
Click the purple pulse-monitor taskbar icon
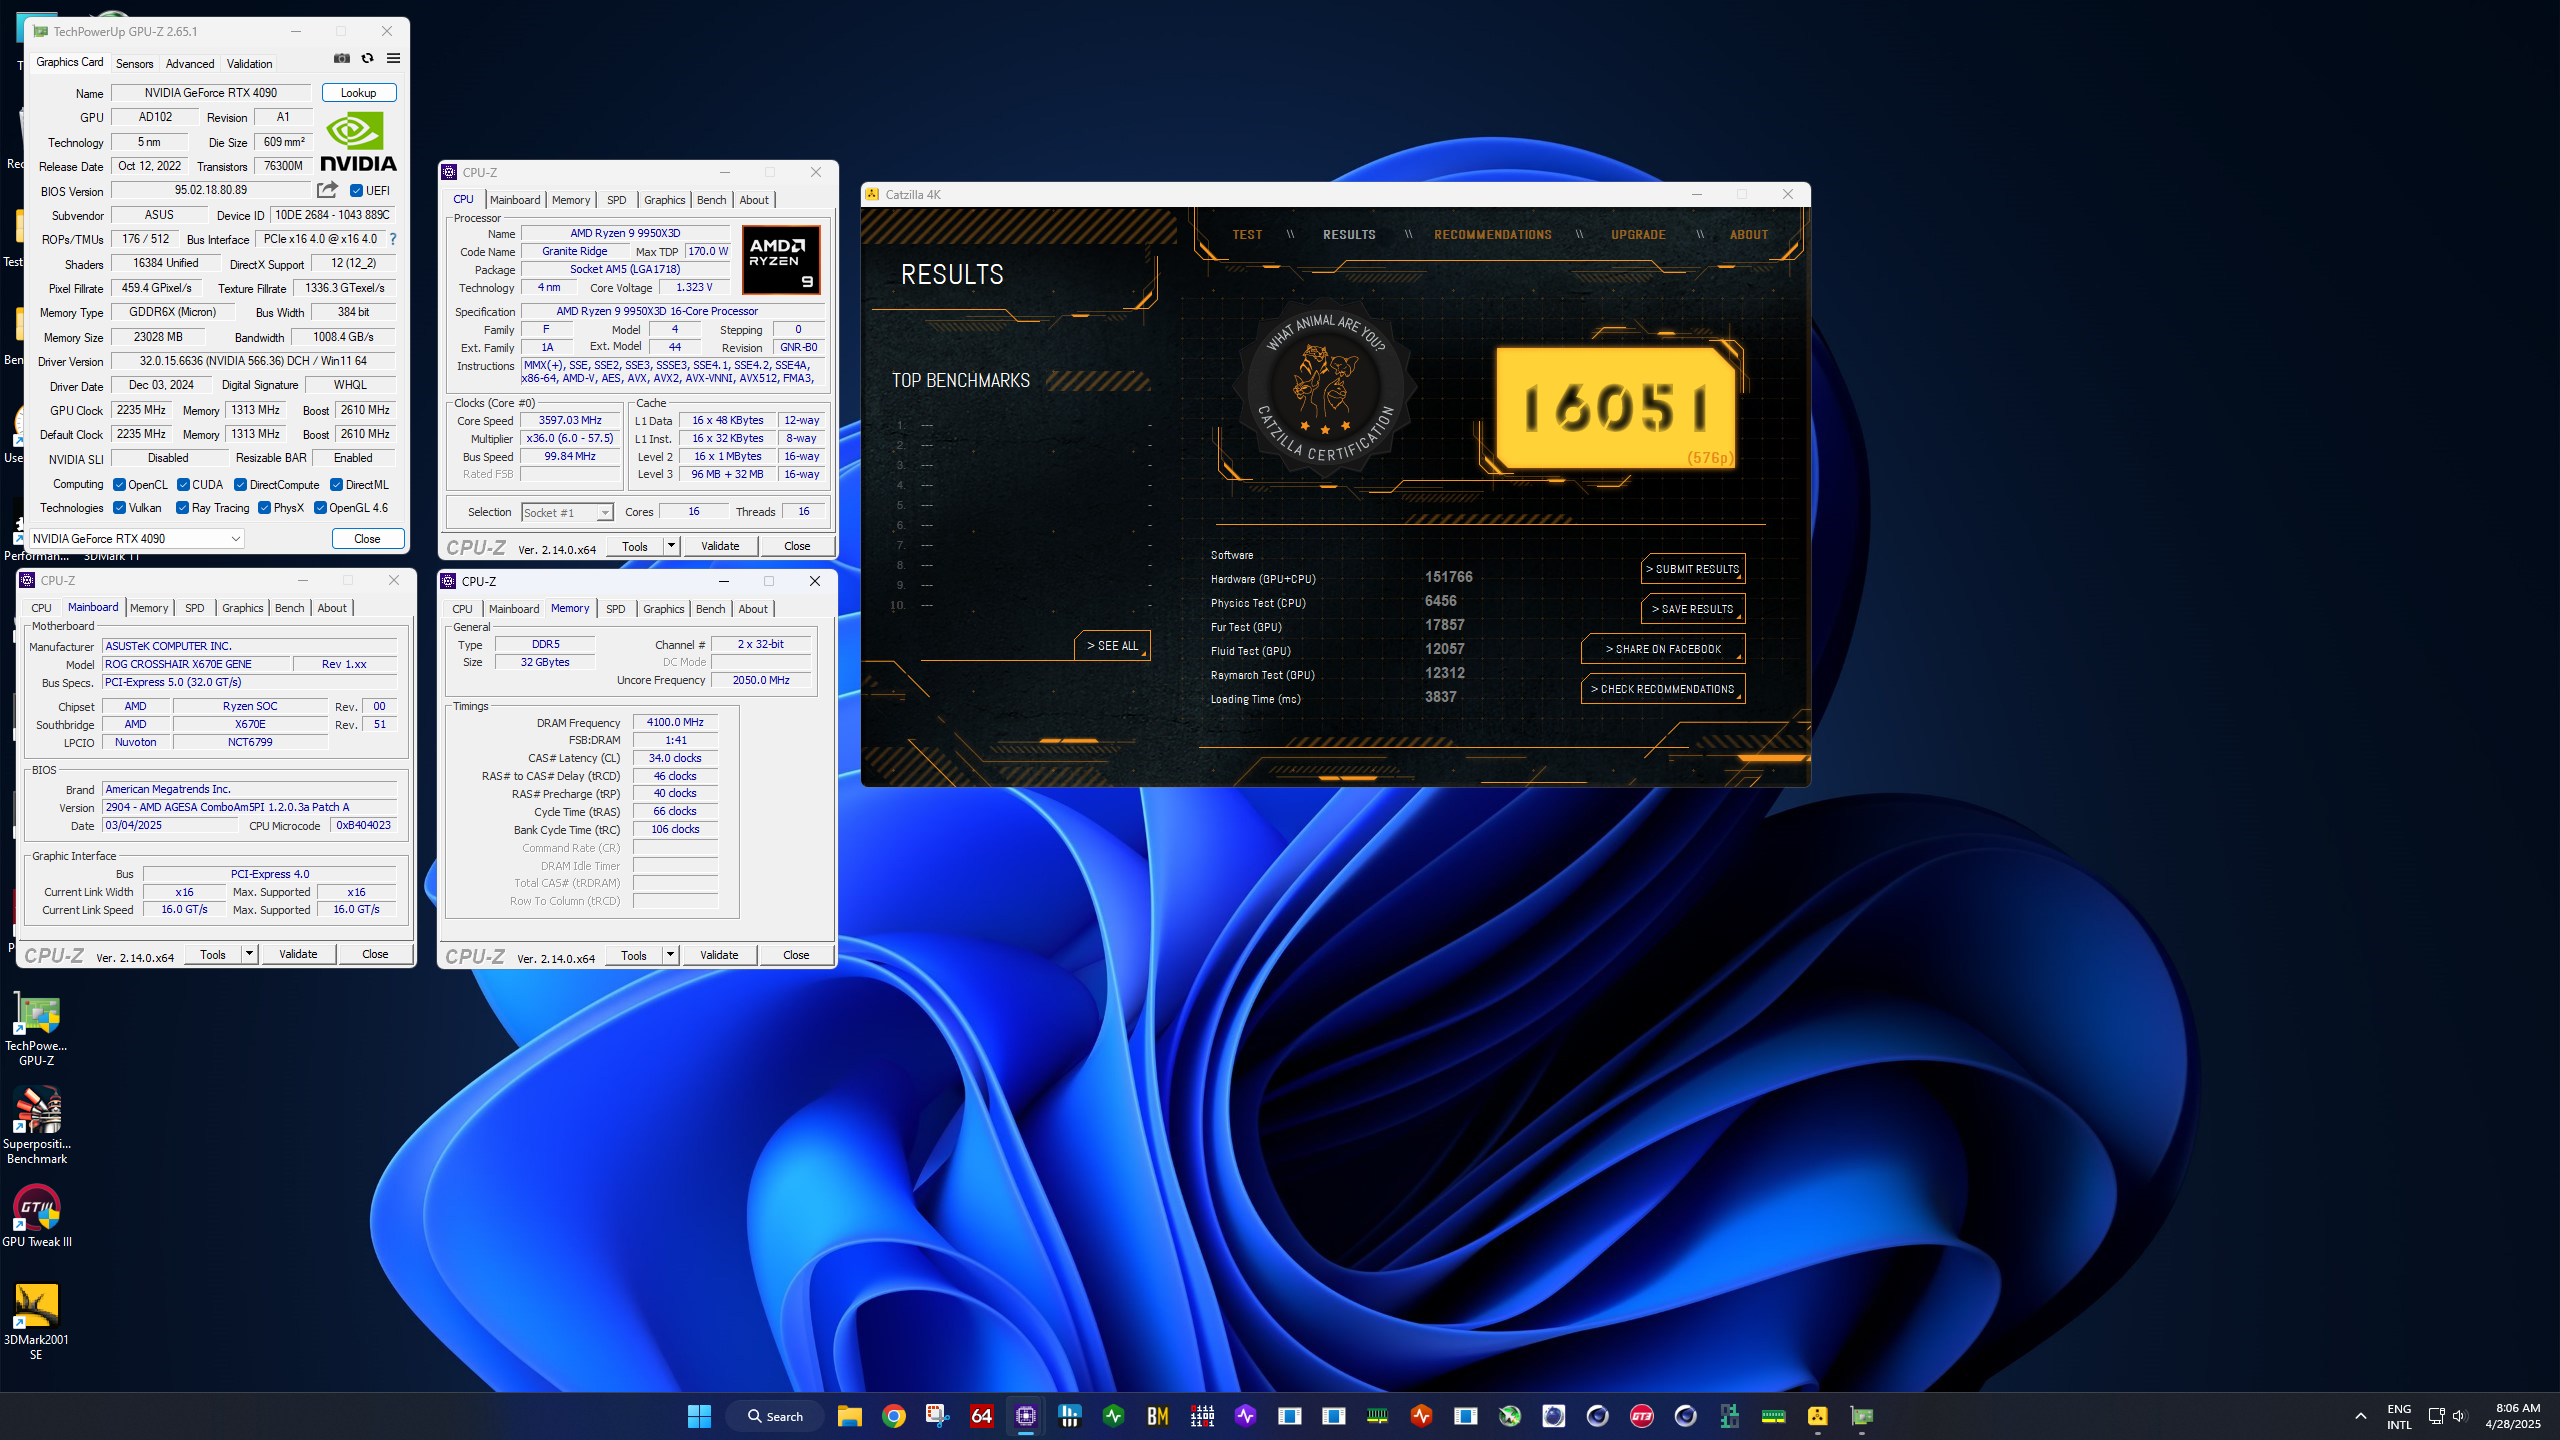[x=1246, y=1416]
